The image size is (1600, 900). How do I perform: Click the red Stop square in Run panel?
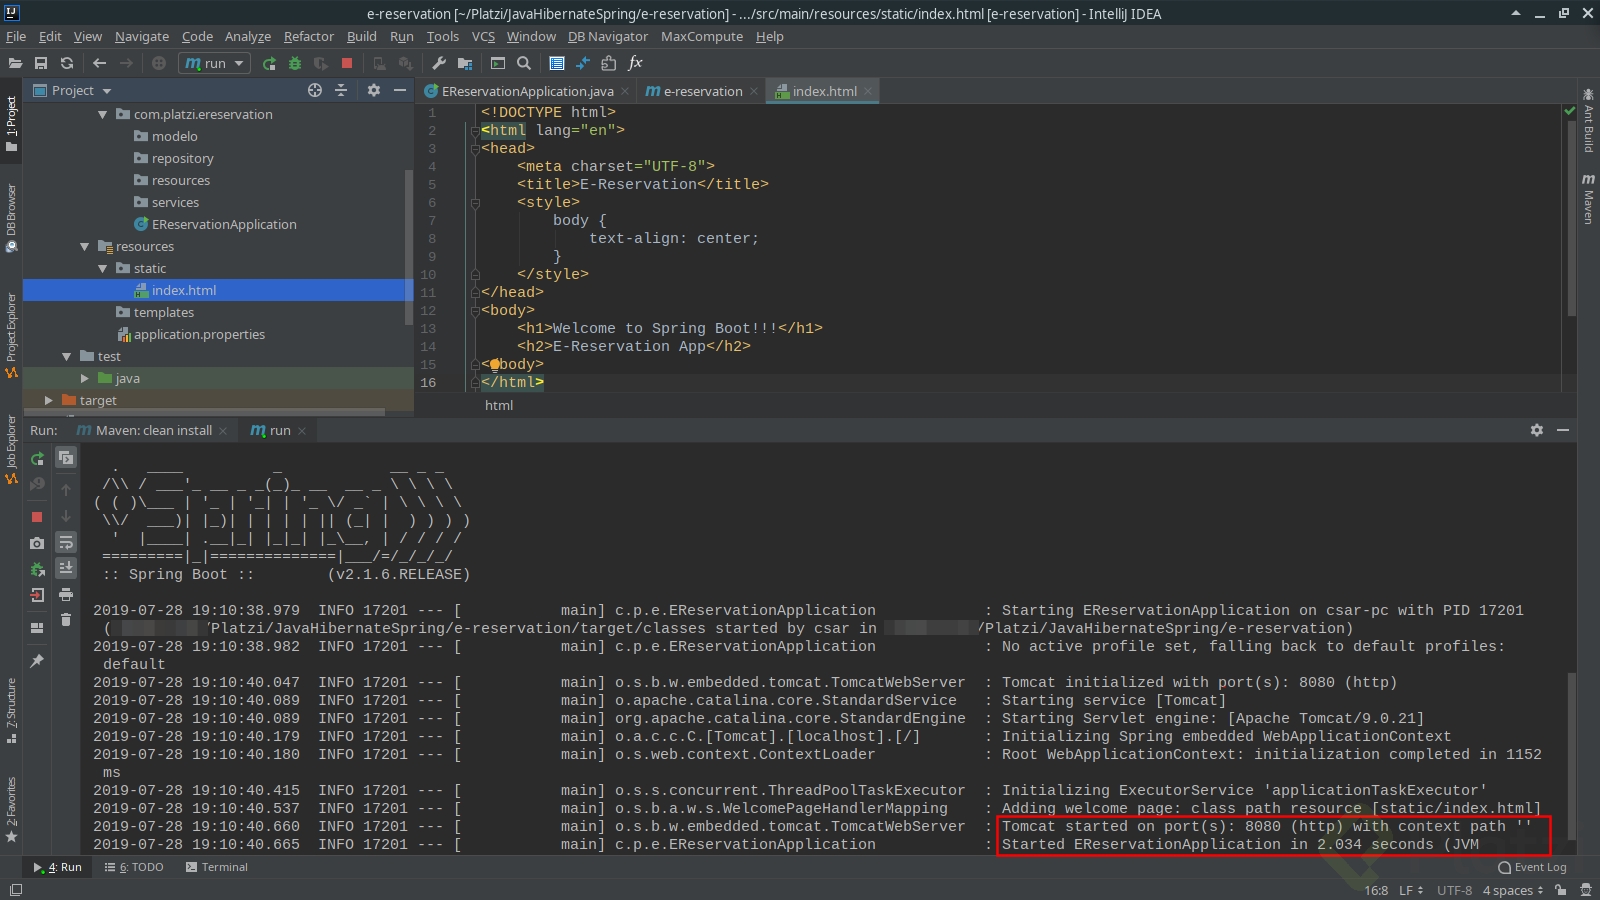pyautogui.click(x=37, y=517)
